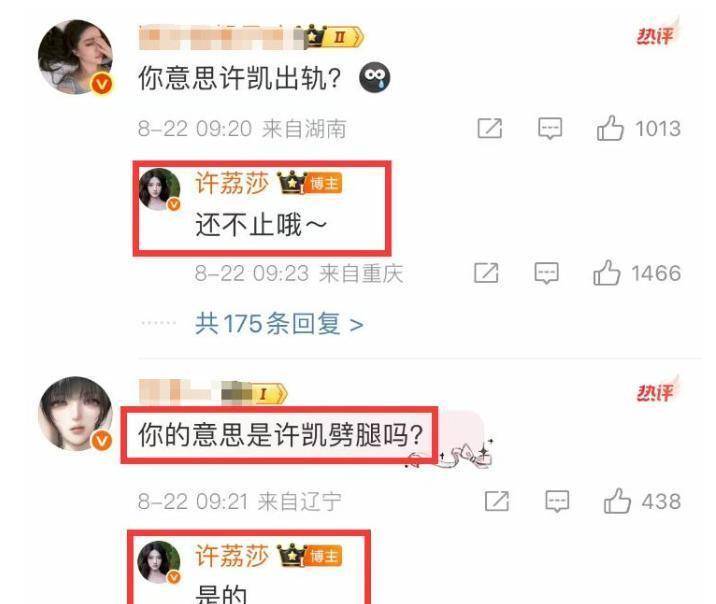
Task: Share the 09:23 Chongqing reply
Action: [486, 273]
